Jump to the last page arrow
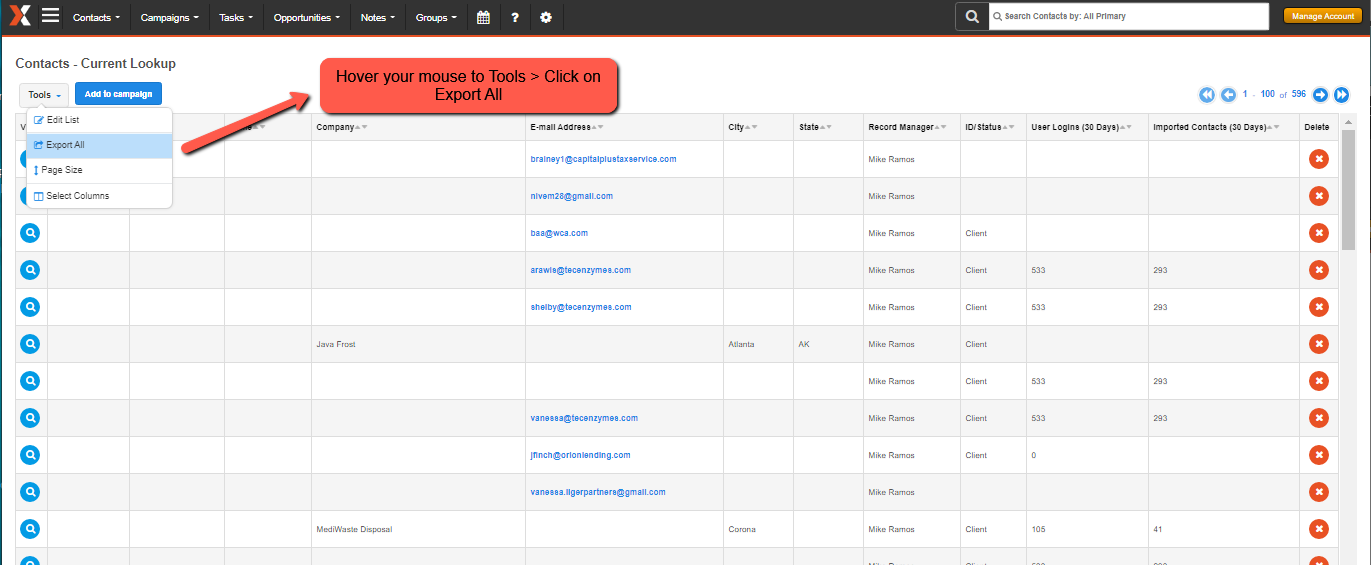1371x565 pixels. tap(1342, 94)
